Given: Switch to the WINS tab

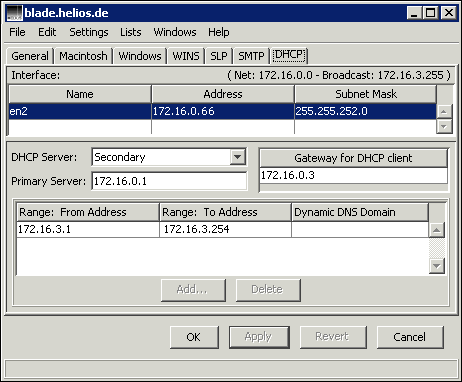Looking at the screenshot, I should (186, 56).
